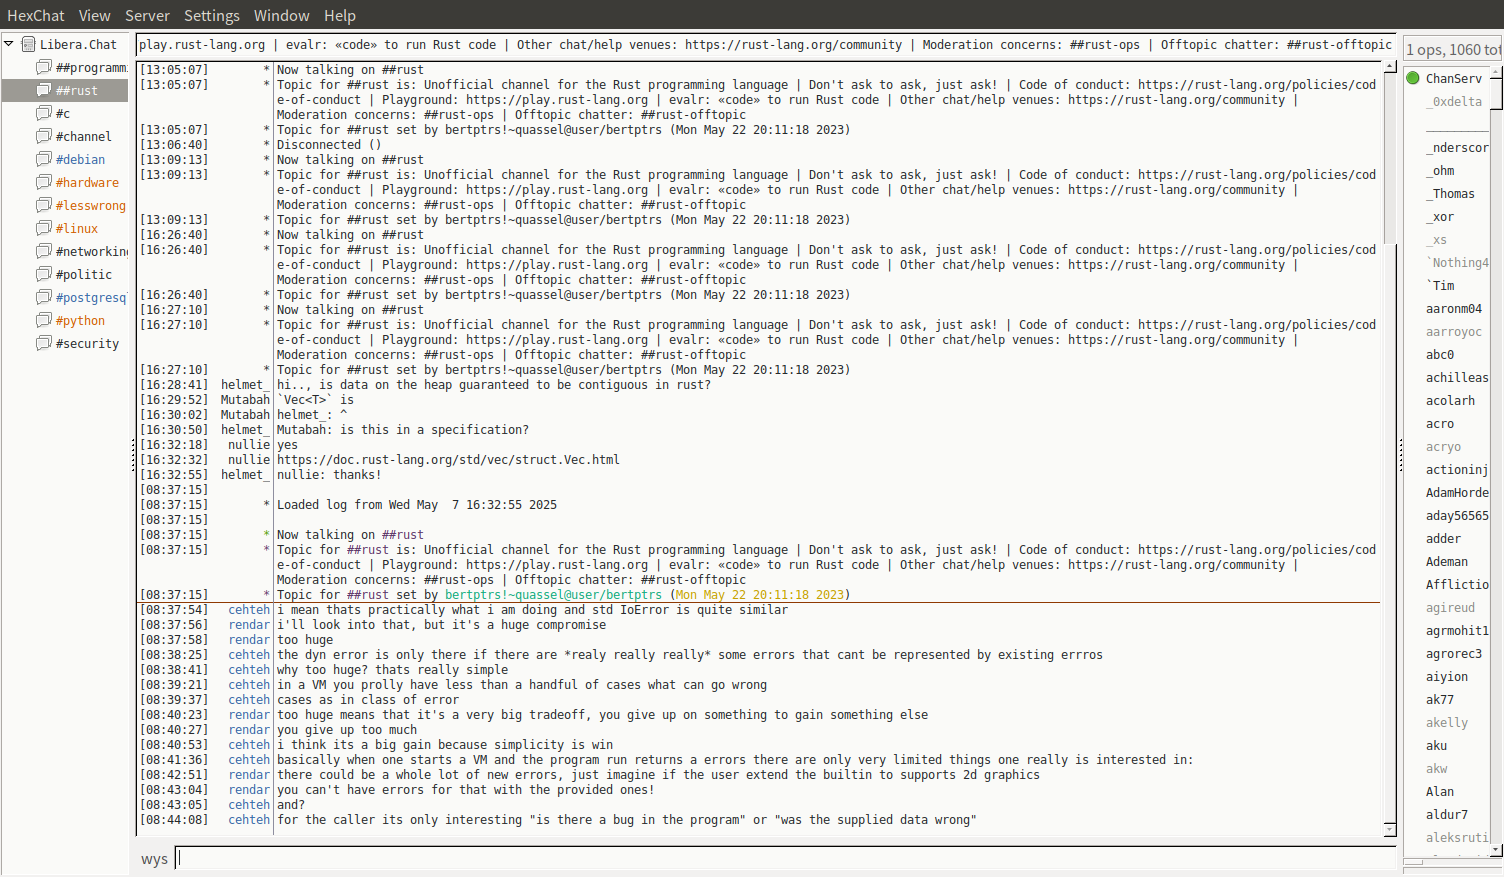This screenshot has width=1504, height=877.
Task: Select user aldur7 in user list
Action: point(1447,815)
